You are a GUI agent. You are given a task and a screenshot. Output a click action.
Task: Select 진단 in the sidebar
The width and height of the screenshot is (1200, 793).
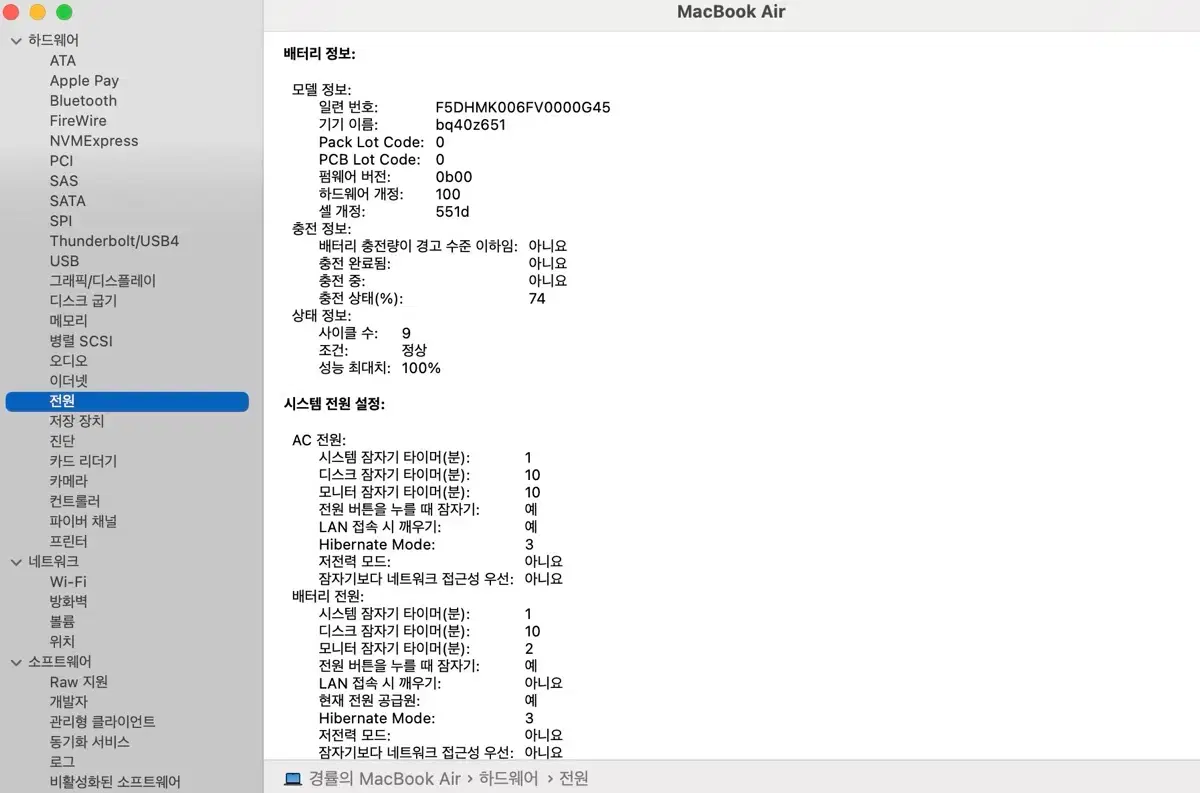pyautogui.click(x=62, y=441)
